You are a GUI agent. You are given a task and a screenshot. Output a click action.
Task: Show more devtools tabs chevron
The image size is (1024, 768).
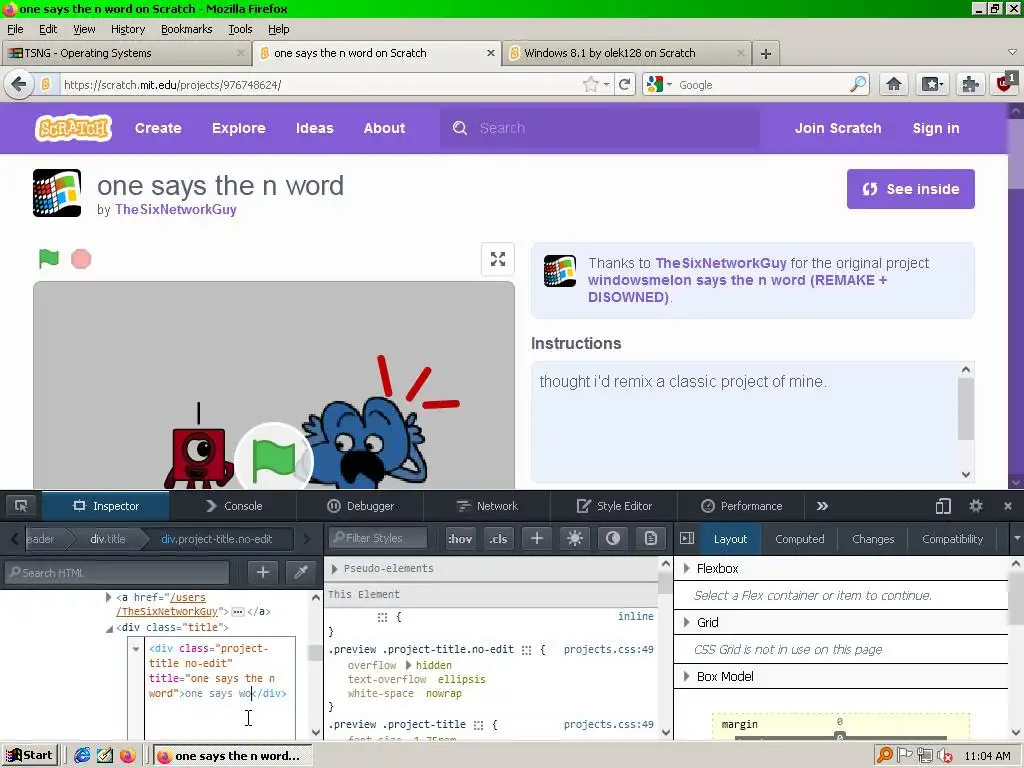[822, 506]
